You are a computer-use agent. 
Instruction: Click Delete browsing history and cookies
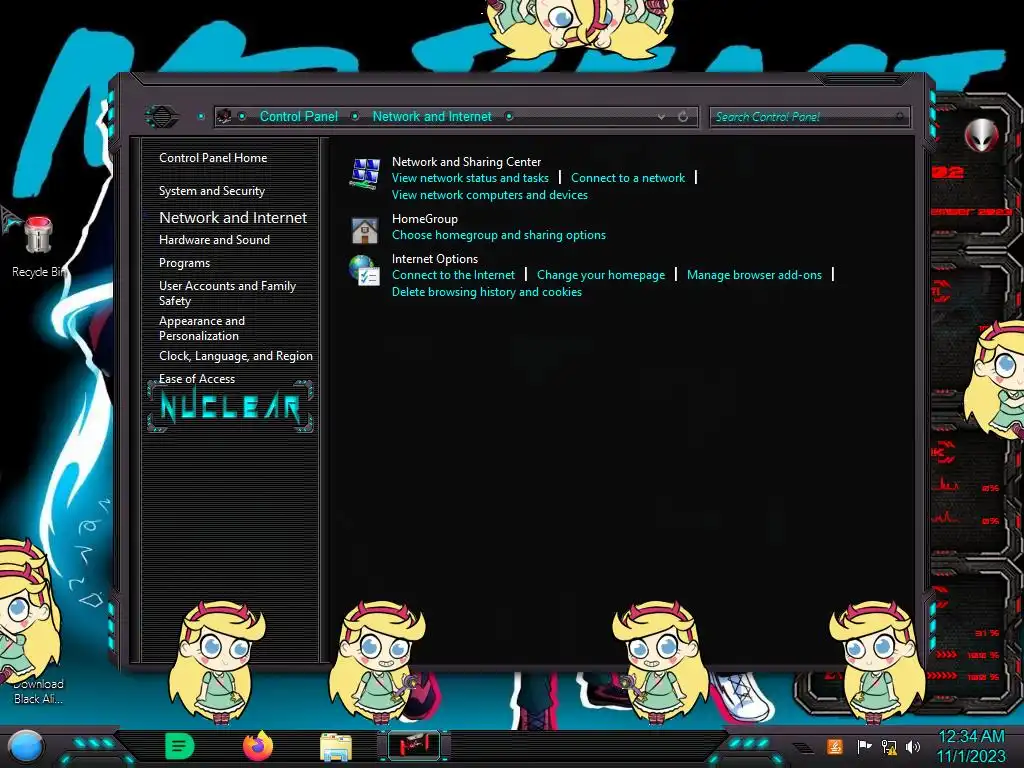pyautogui.click(x=487, y=292)
